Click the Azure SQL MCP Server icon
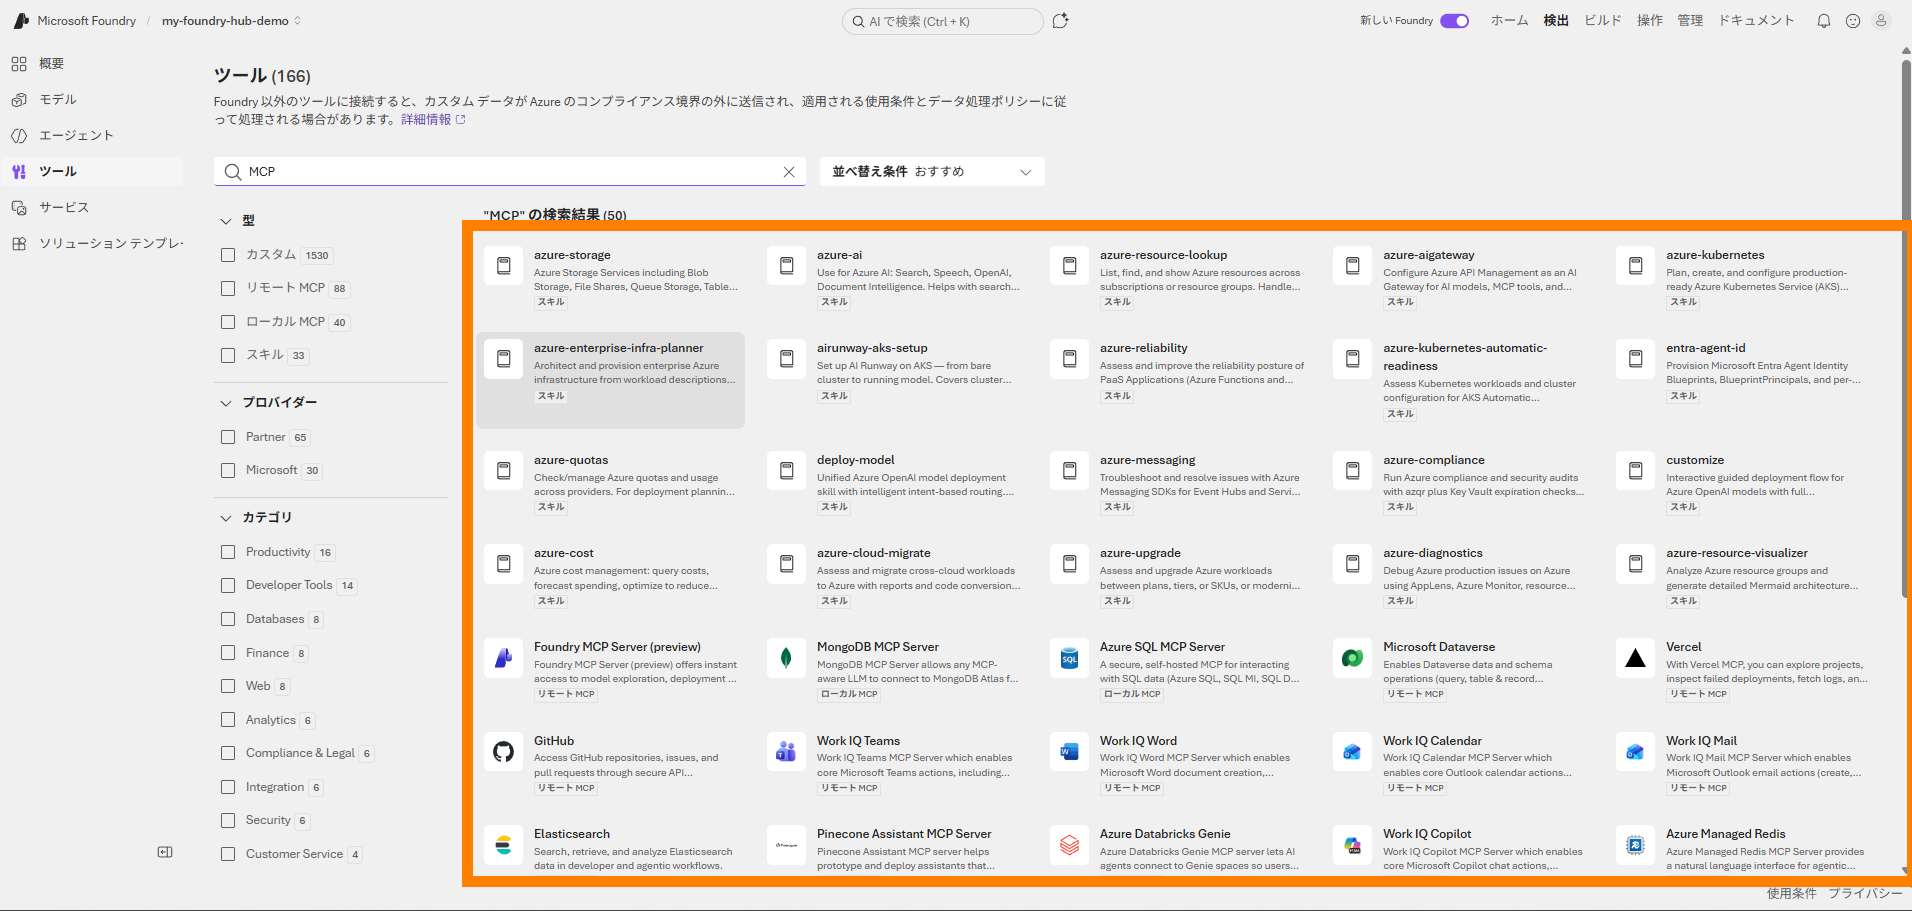This screenshot has height=911, width=1912. point(1069,658)
